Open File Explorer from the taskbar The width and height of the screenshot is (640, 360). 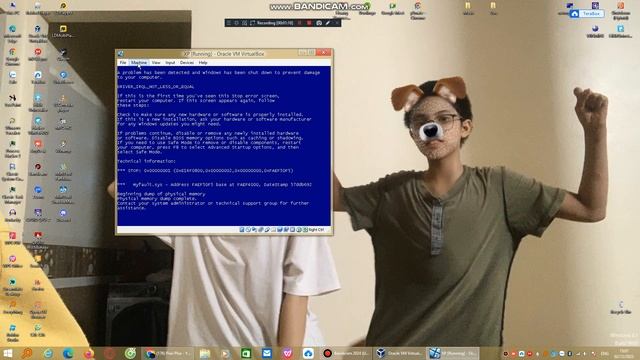(x=205, y=353)
